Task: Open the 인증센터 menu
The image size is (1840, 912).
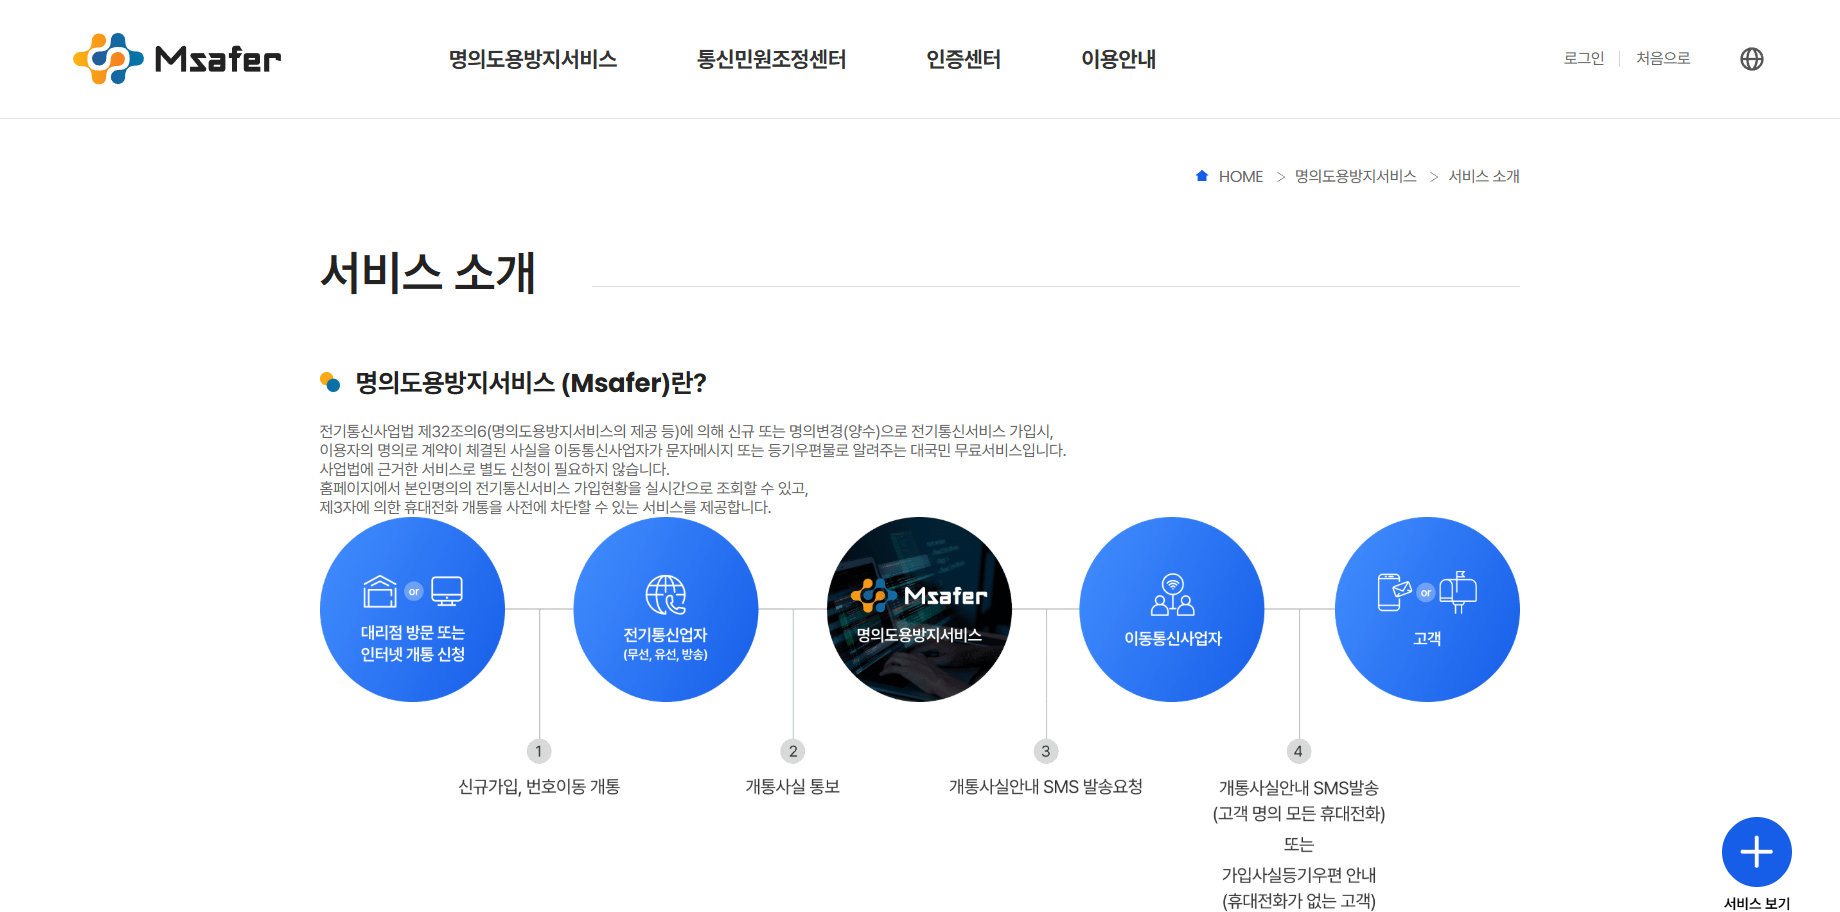Action: 963,59
